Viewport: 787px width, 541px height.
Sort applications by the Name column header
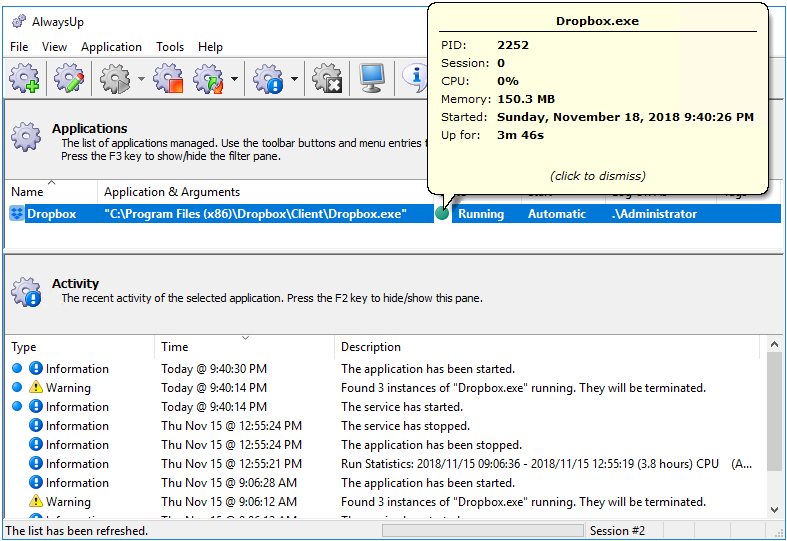51,192
